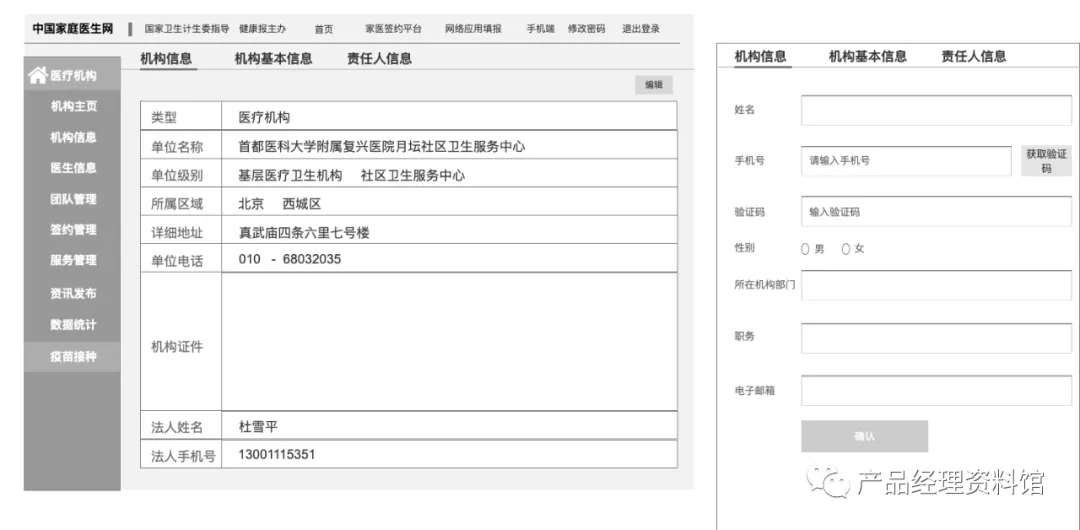1080x530 pixels.
Task: Click 社区卫生服务中心 in 单位级别 row
Action: [x=413, y=176]
